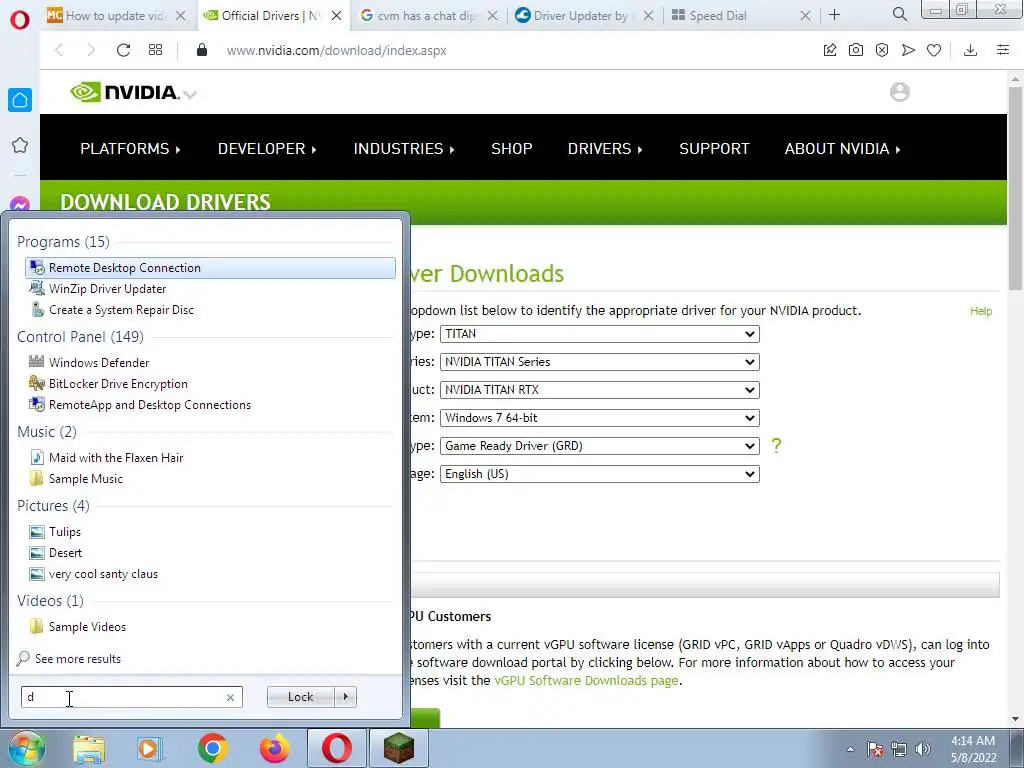This screenshot has height=768, width=1024.
Task: Launch Windows Media Player from taskbar
Action: [149, 749]
